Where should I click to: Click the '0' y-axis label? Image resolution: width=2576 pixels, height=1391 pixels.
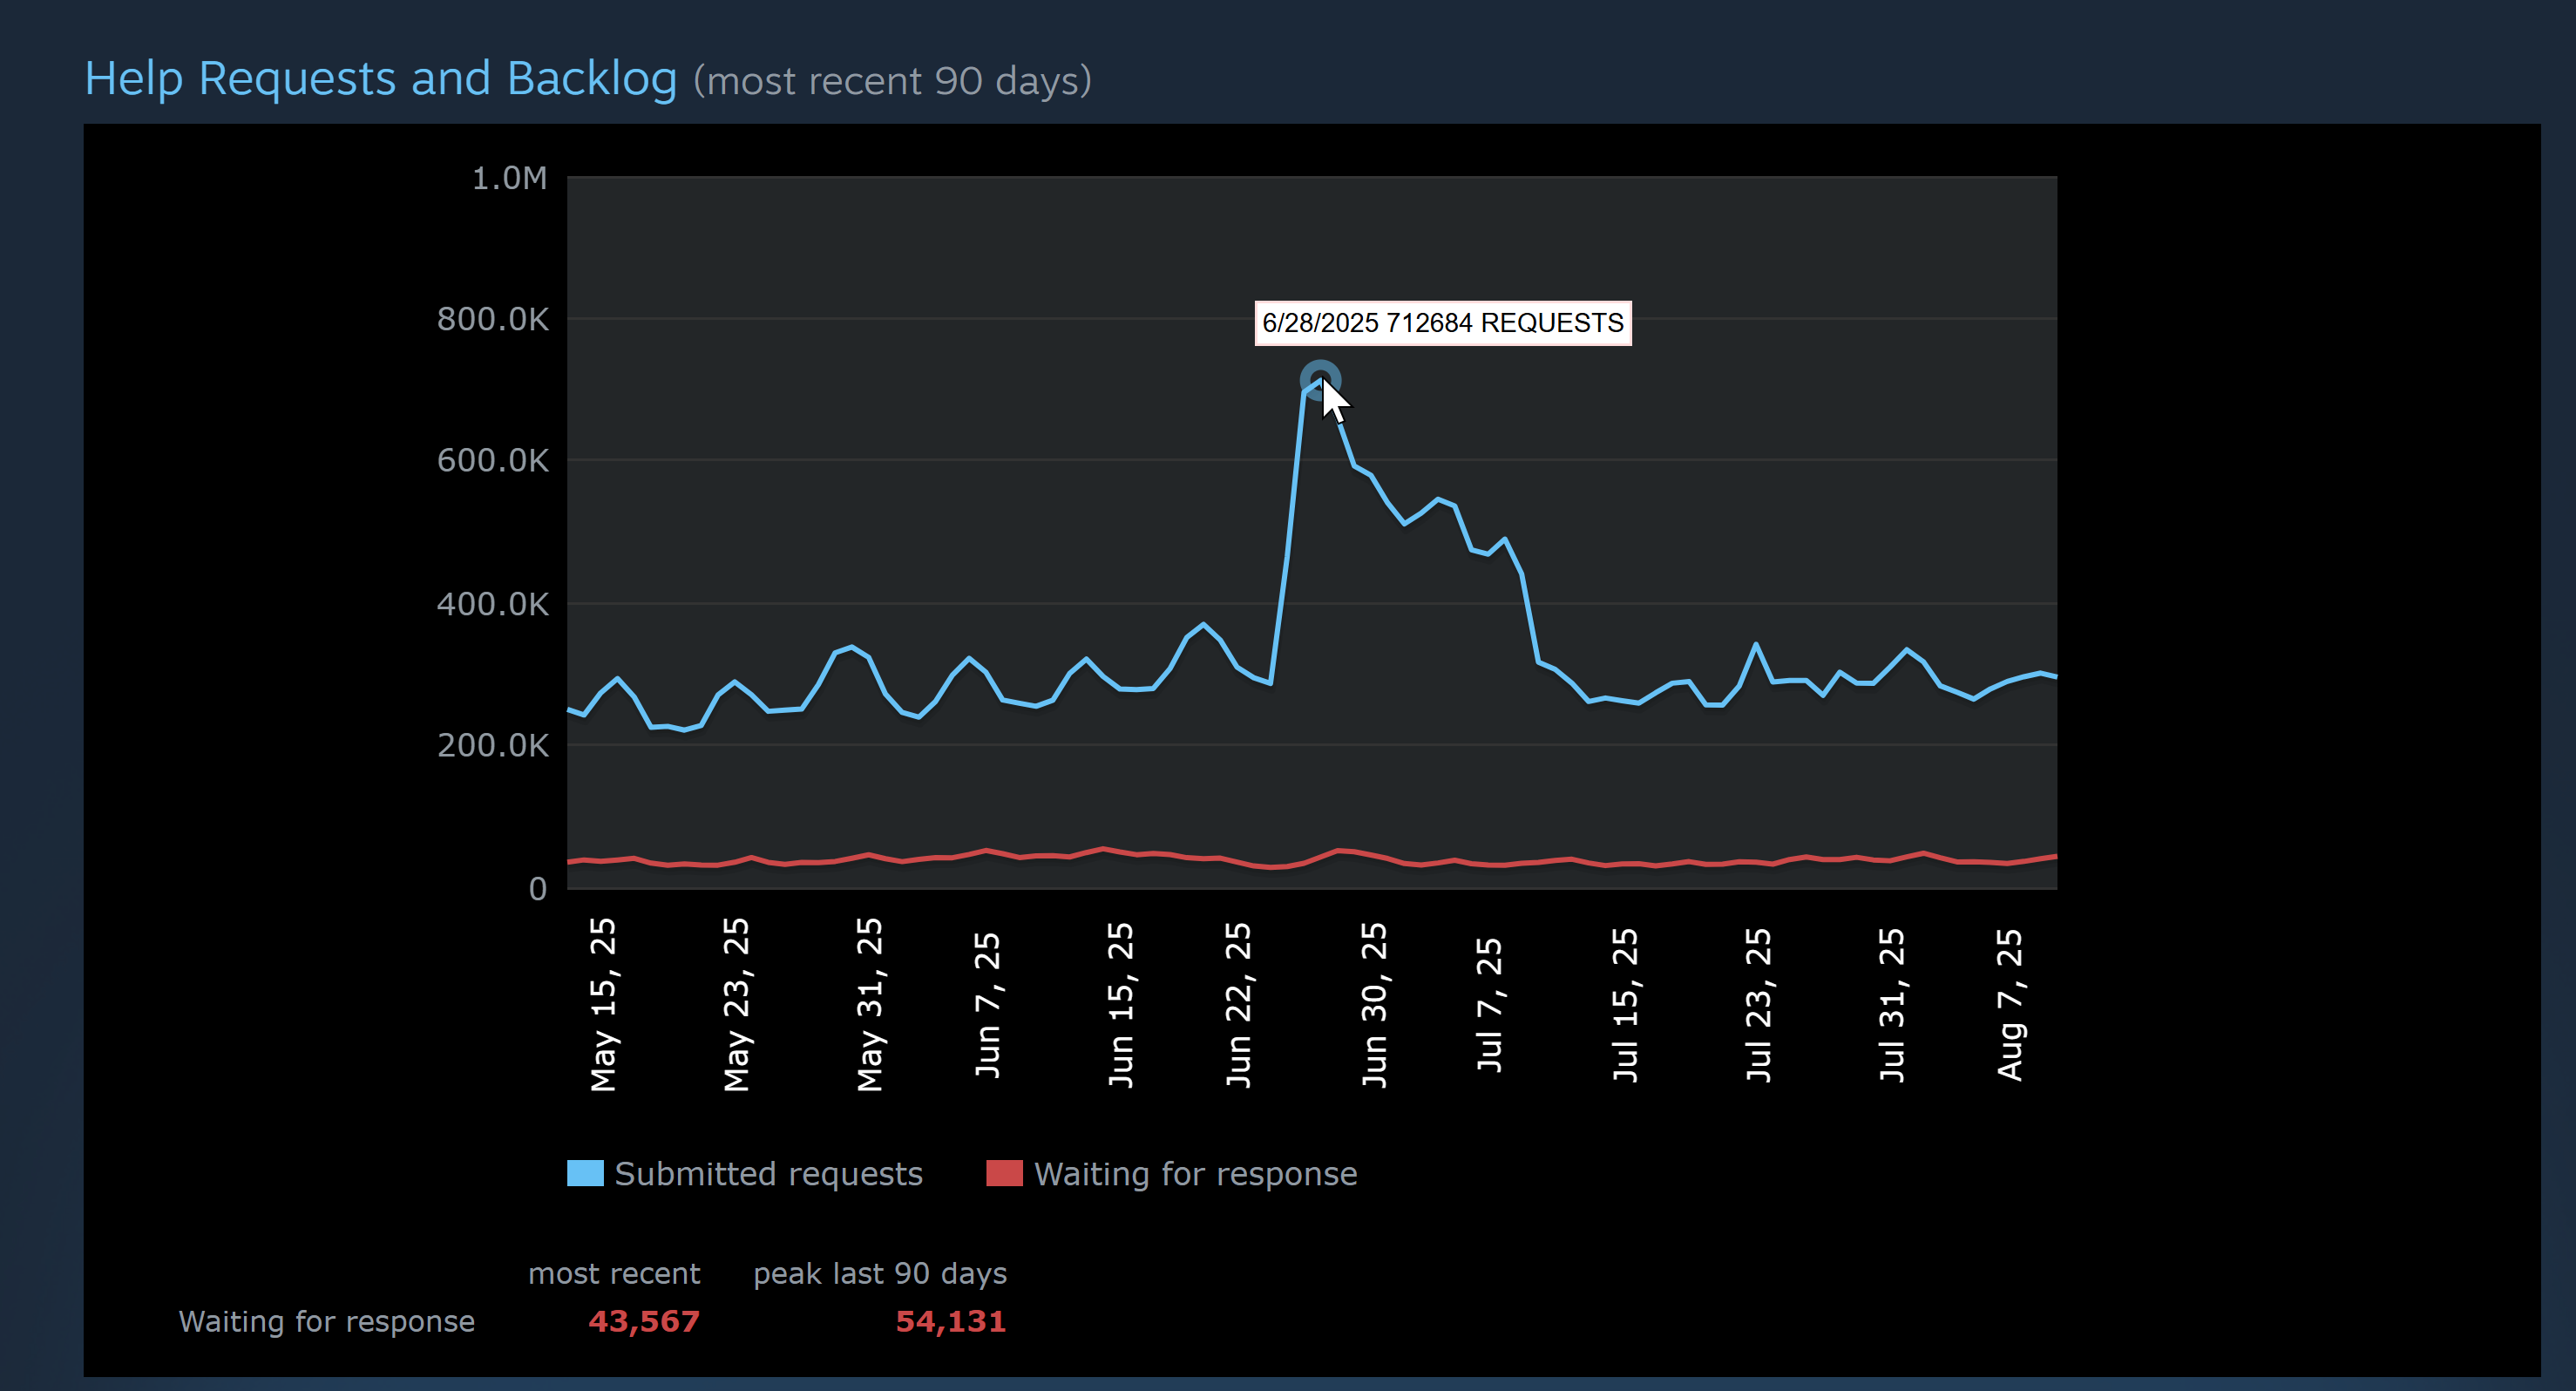537,888
